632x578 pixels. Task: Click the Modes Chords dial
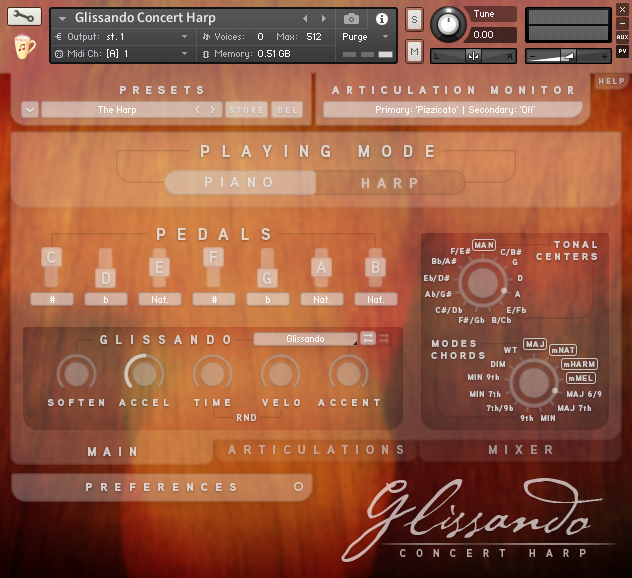(x=534, y=383)
